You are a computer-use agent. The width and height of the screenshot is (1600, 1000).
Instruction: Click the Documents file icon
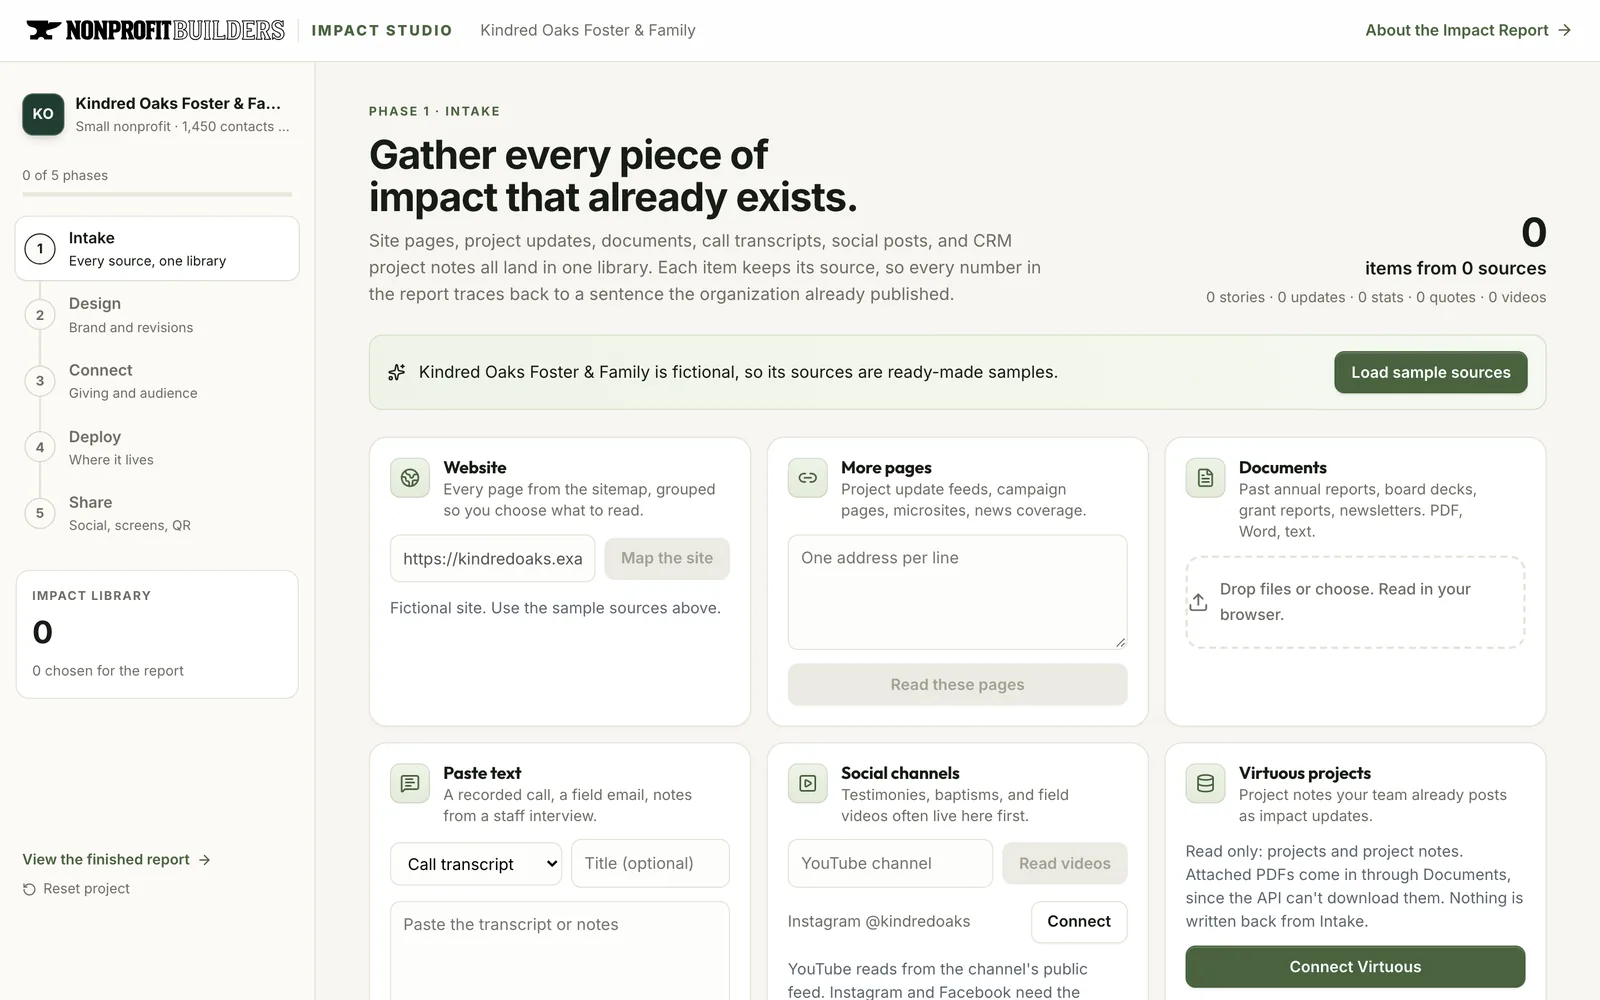pos(1205,478)
